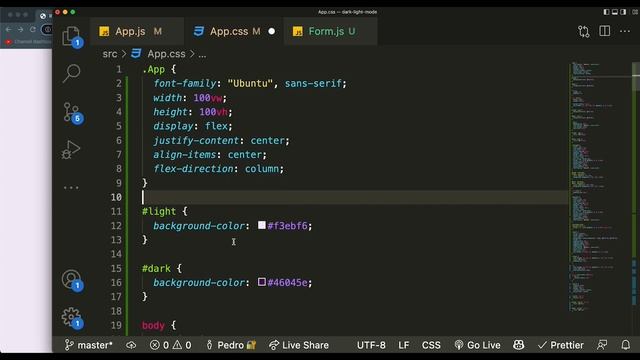
Task: Change end of line sequence LF
Action: tap(403, 345)
